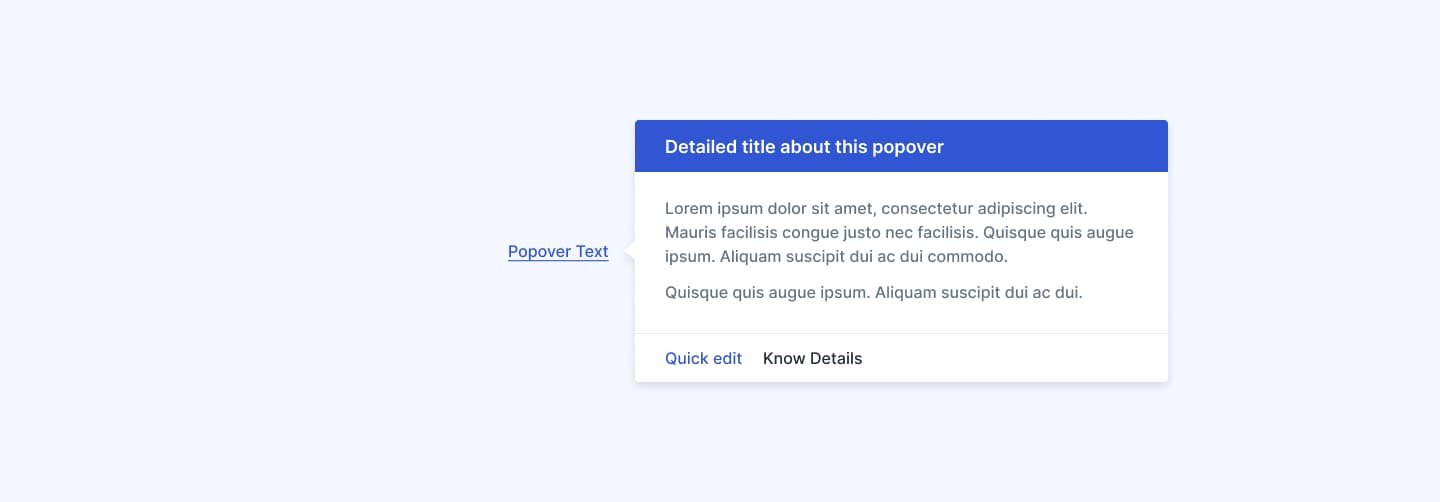Click empty page background left of the link
The height and width of the screenshot is (502, 1440).
[300, 252]
